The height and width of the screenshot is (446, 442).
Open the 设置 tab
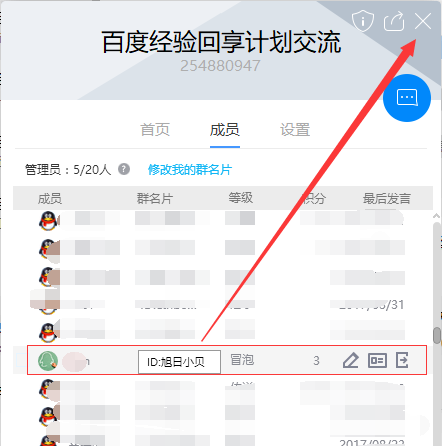(x=295, y=130)
